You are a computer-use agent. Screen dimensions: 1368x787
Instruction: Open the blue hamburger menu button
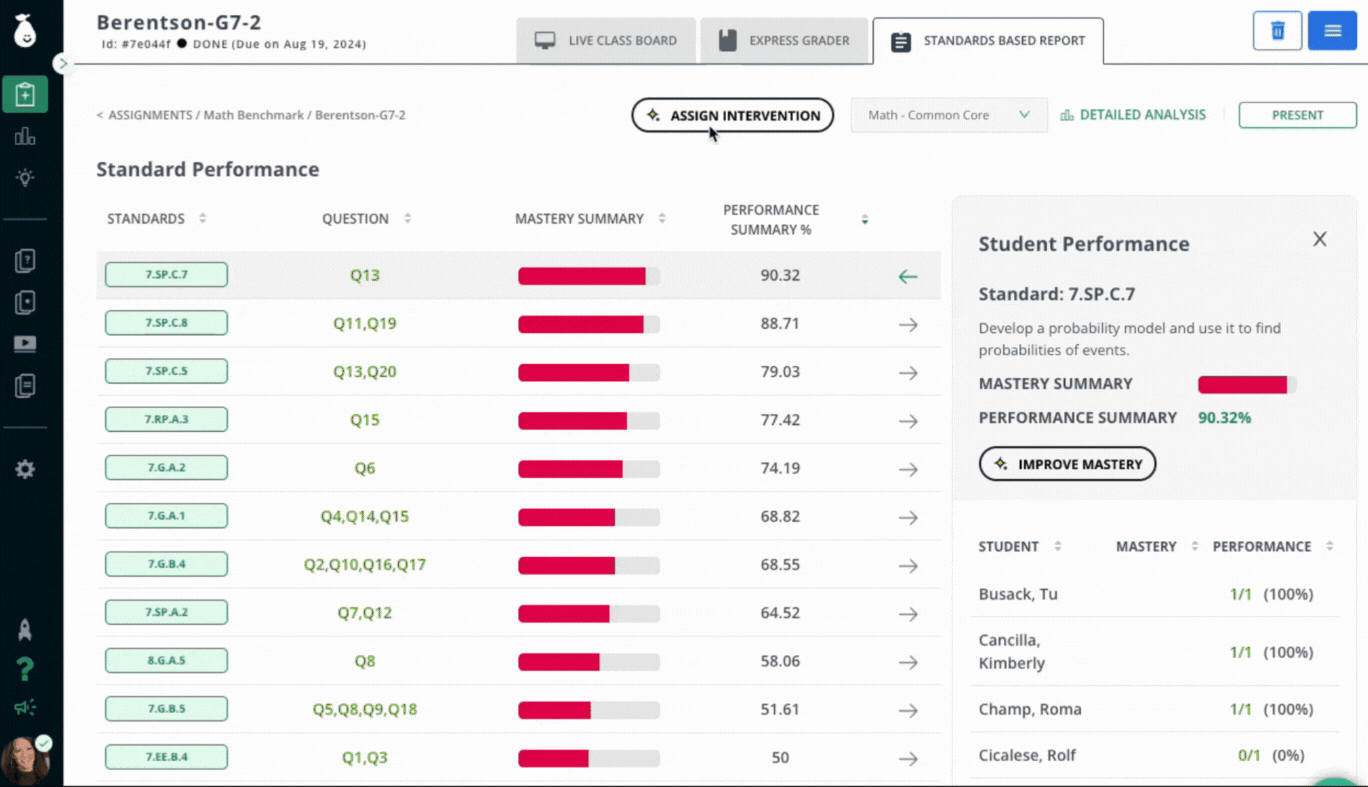[x=1332, y=31]
